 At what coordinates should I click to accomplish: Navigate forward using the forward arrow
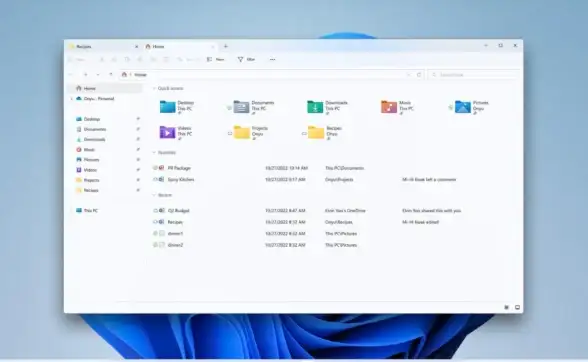click(86, 75)
